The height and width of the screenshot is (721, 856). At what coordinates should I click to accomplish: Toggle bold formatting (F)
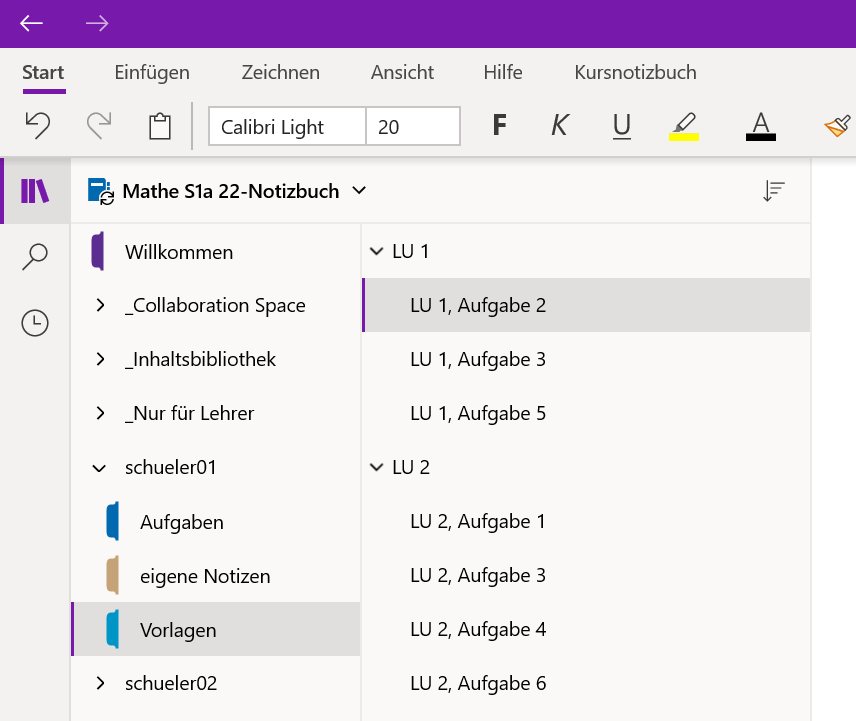pyautogui.click(x=500, y=126)
